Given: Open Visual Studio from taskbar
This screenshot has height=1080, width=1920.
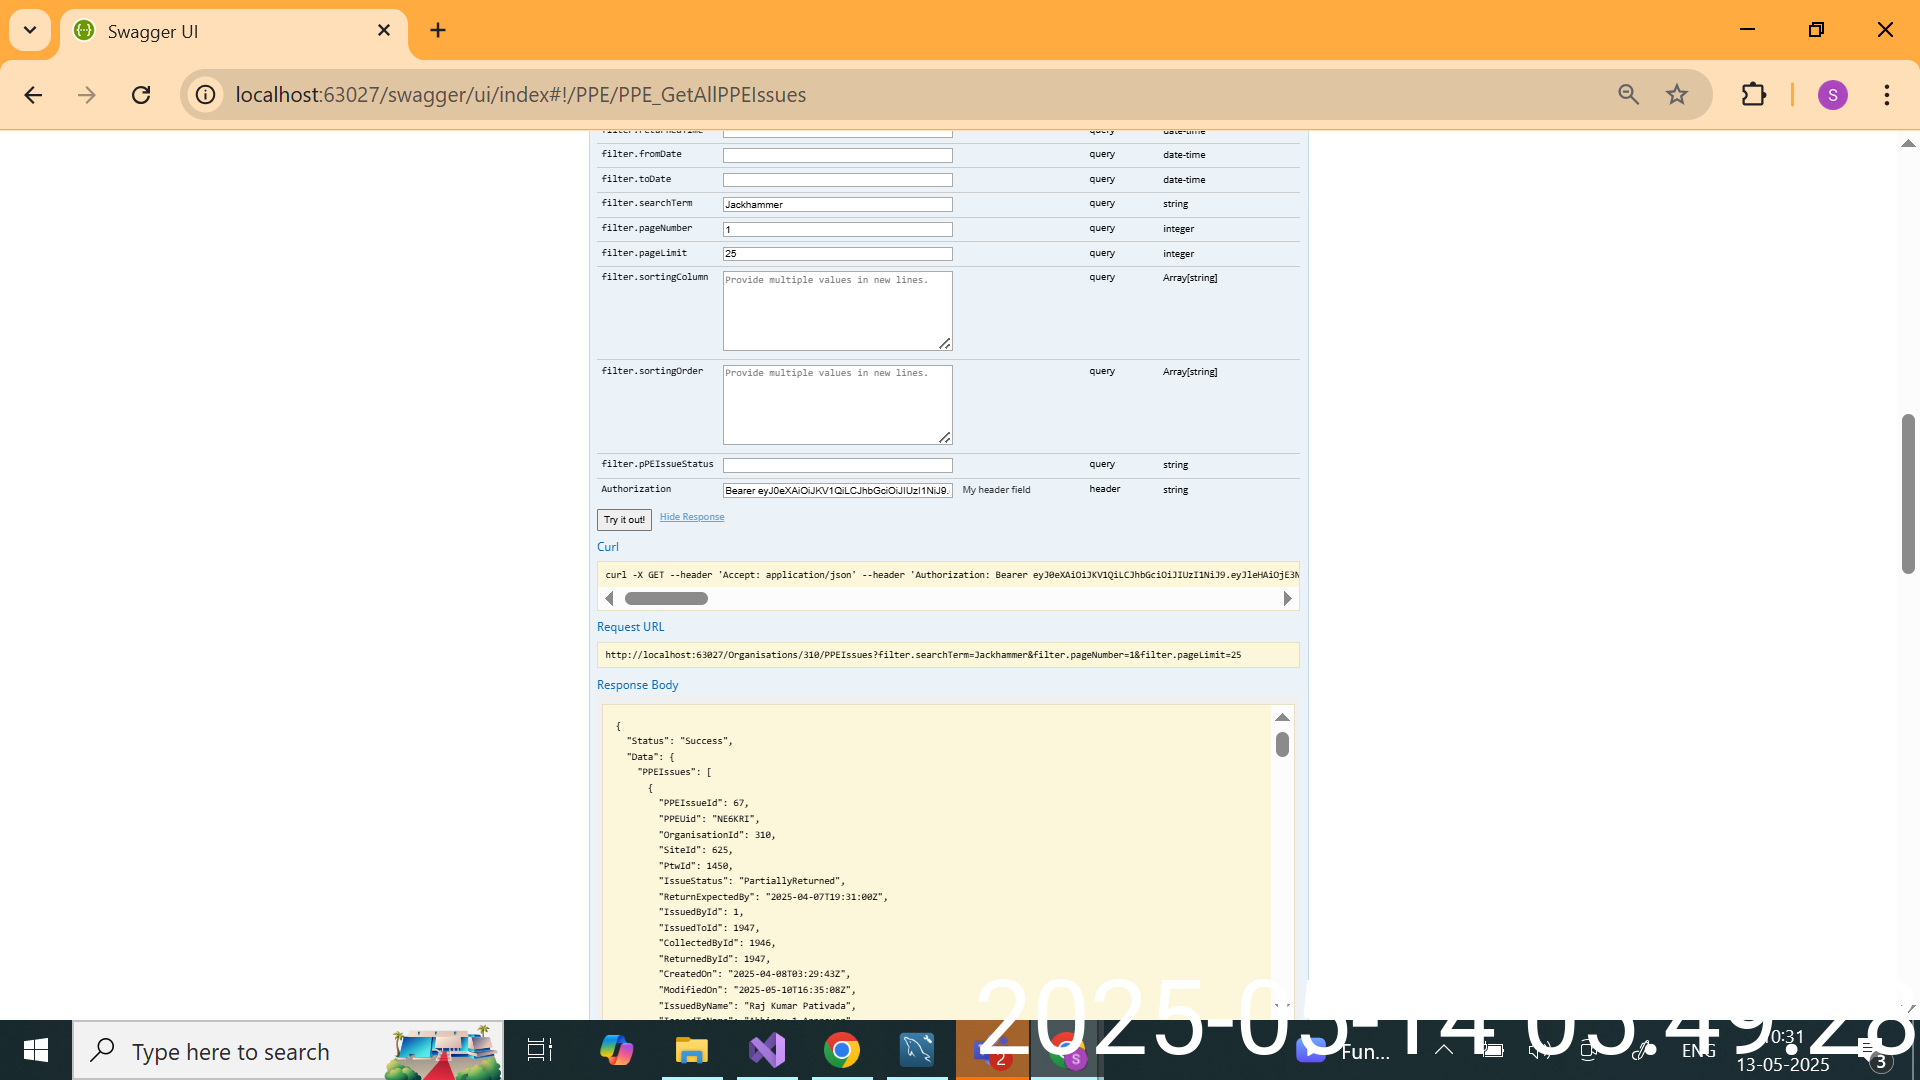Looking at the screenshot, I should point(767,1050).
